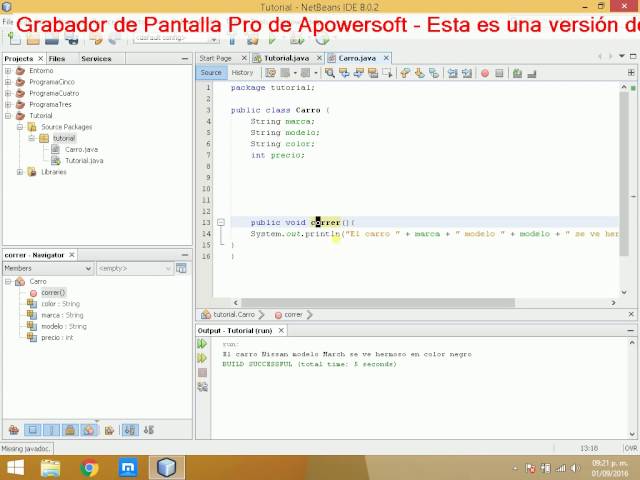Click the Stop square icon in Output
The image size is (640, 480).
tap(202, 372)
